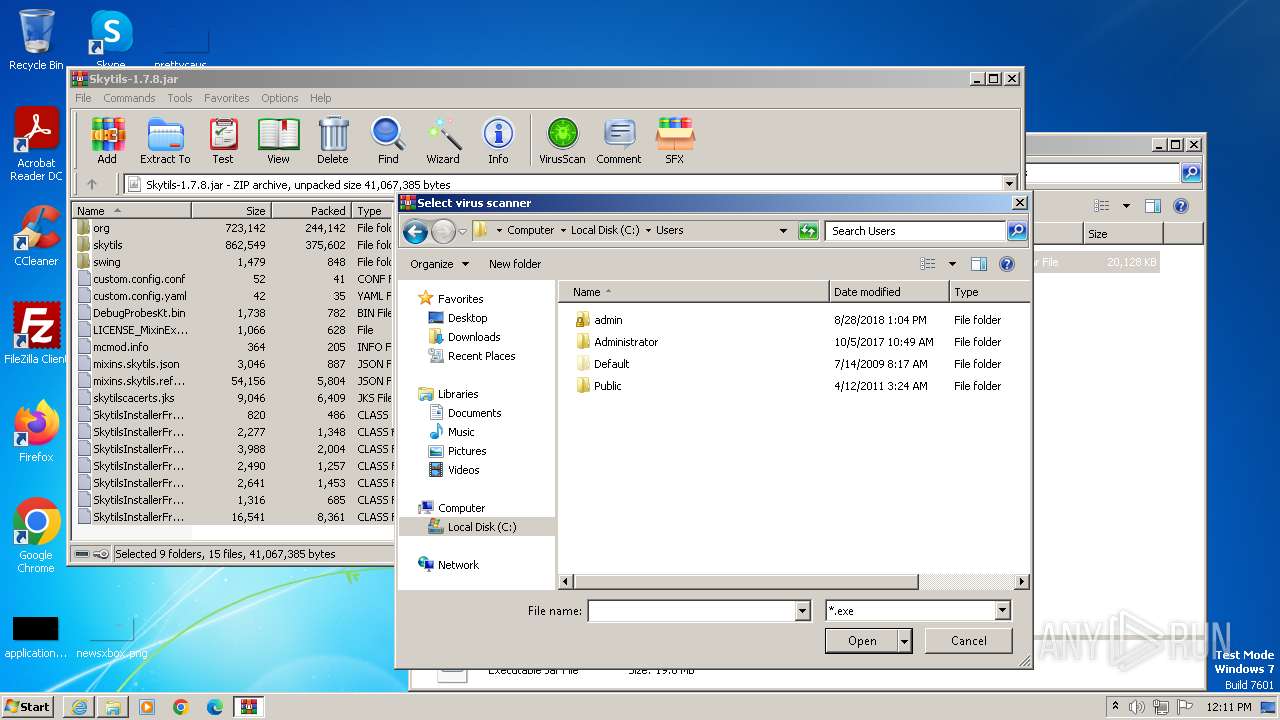Select Downloads in Favorites
Screen dimensions: 1280x720
pyautogui.click(x=474, y=337)
